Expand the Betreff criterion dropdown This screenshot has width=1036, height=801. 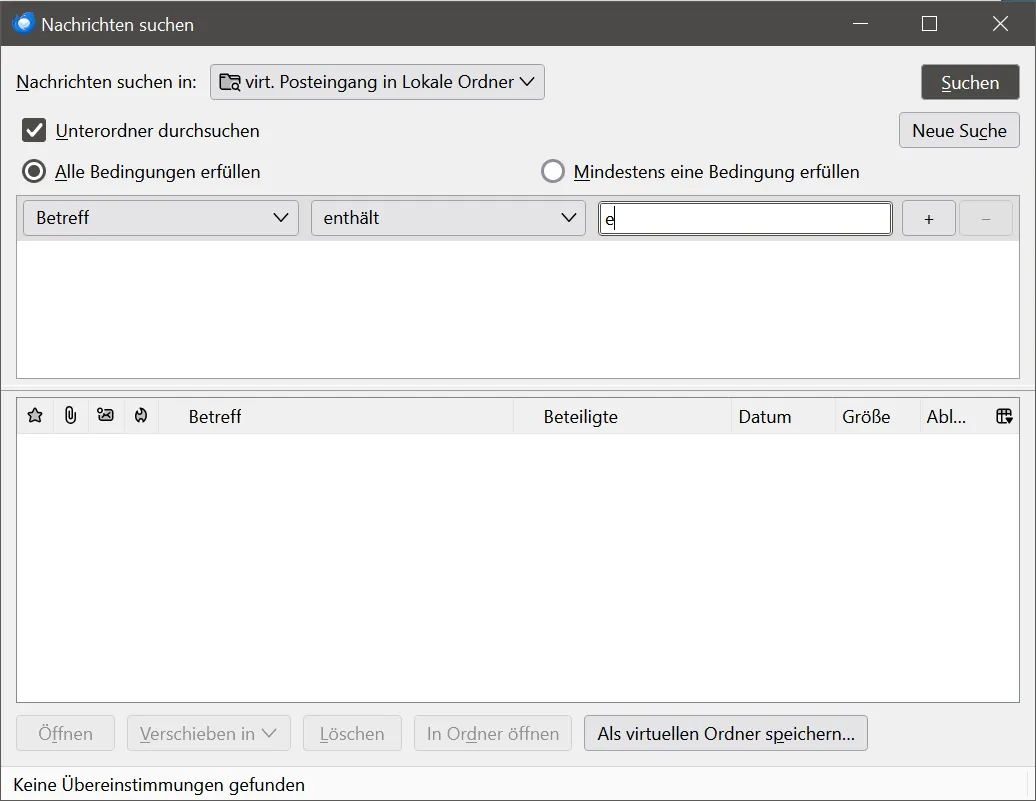pos(161,218)
